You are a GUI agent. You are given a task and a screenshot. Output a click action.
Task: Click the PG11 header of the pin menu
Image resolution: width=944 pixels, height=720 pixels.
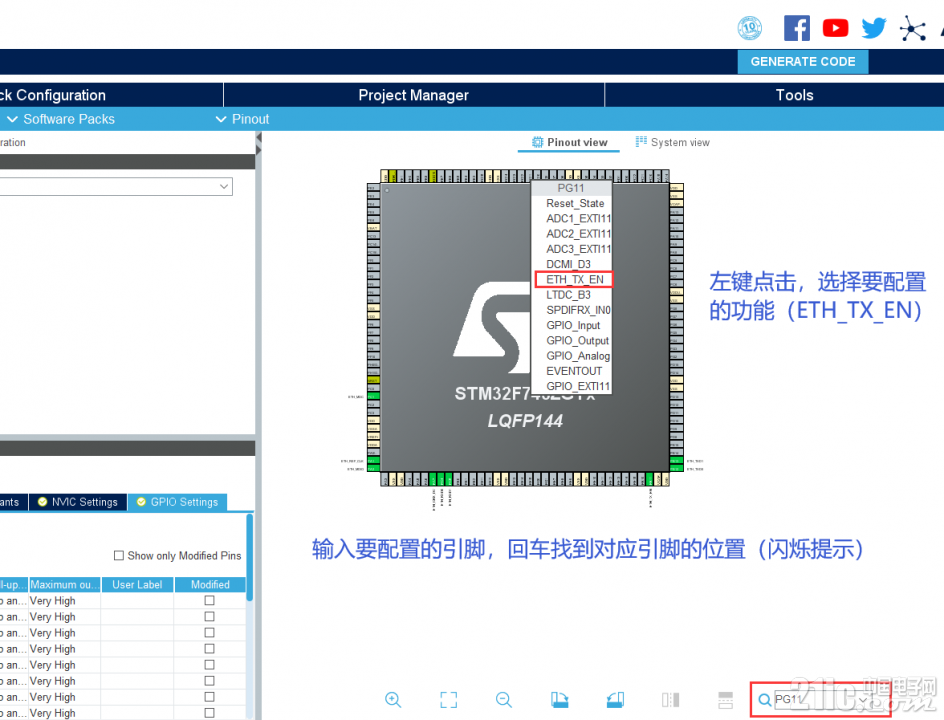[571, 188]
